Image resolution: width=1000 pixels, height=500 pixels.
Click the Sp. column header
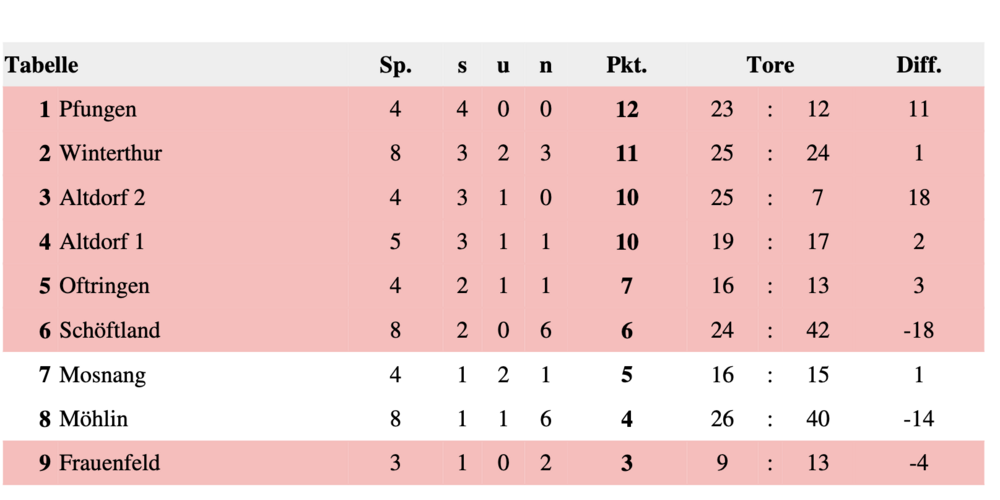pos(395,65)
